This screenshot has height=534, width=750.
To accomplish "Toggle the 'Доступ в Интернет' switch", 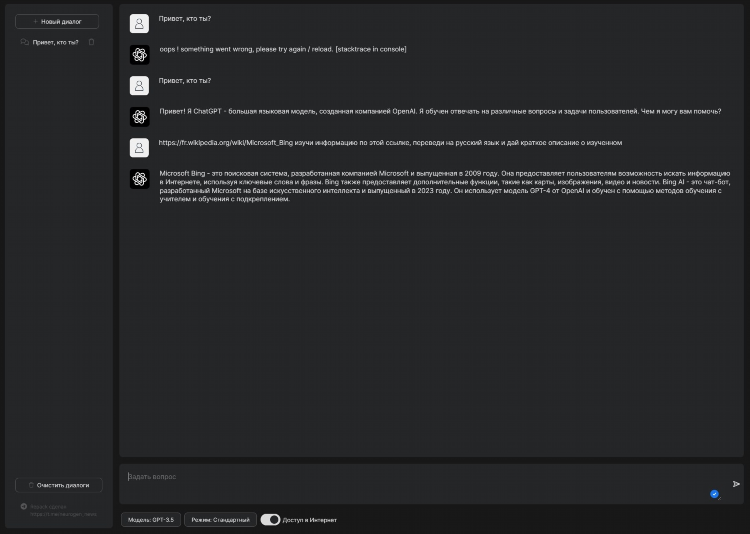I will click(x=271, y=520).
